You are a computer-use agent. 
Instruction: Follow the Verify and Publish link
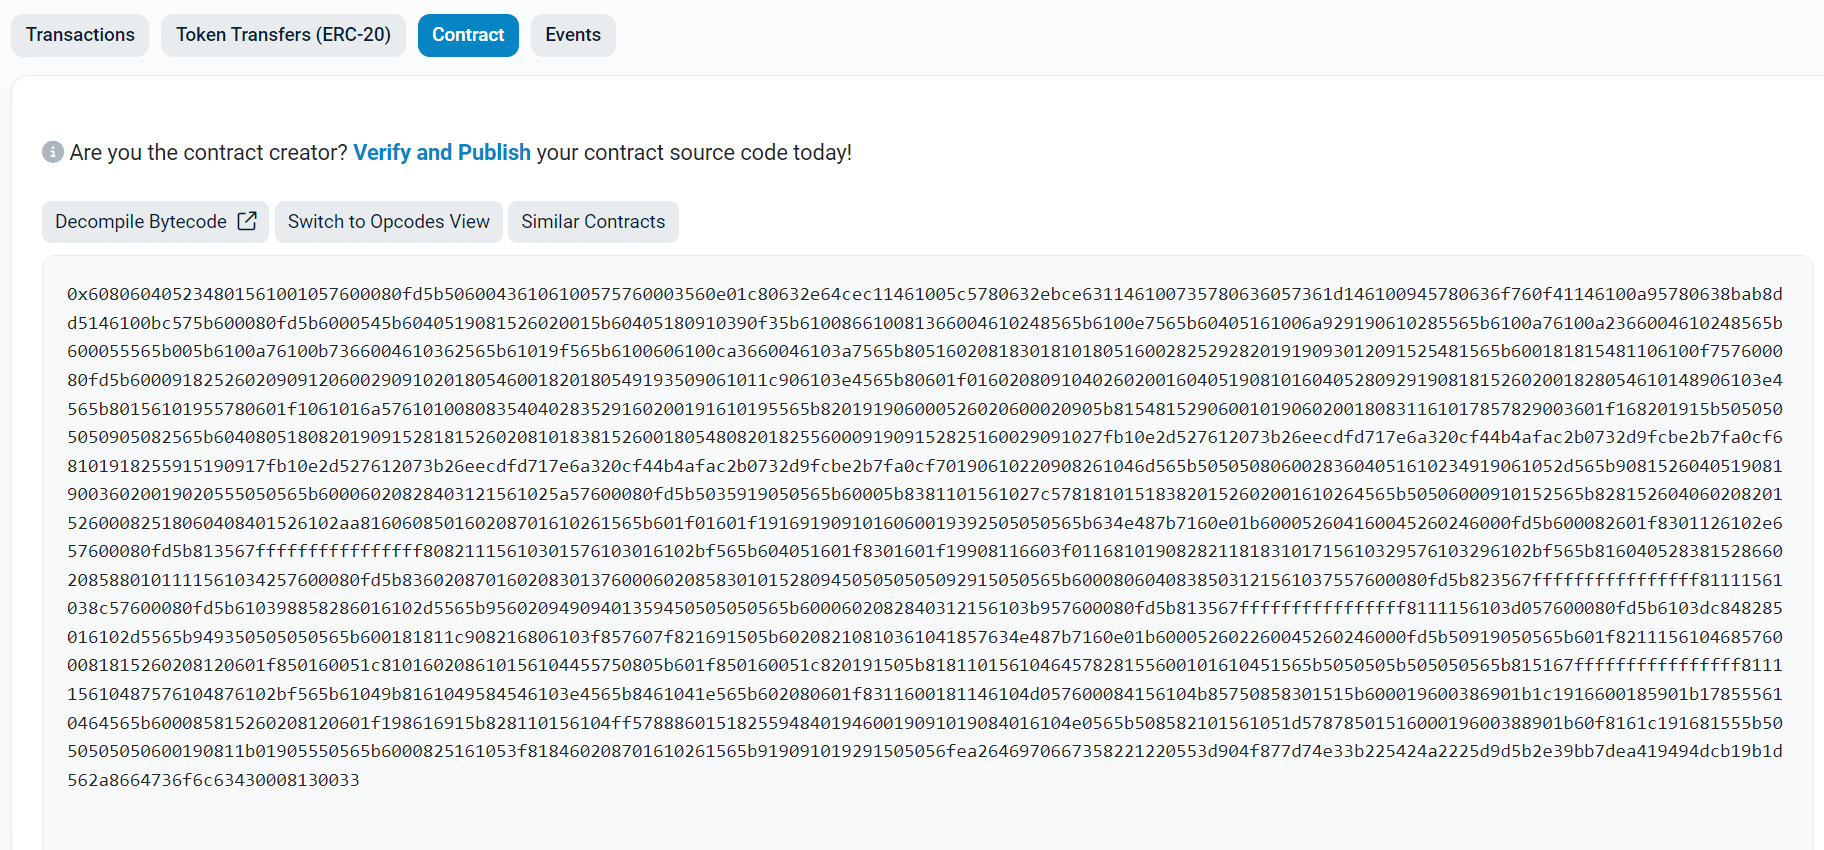[x=442, y=152]
